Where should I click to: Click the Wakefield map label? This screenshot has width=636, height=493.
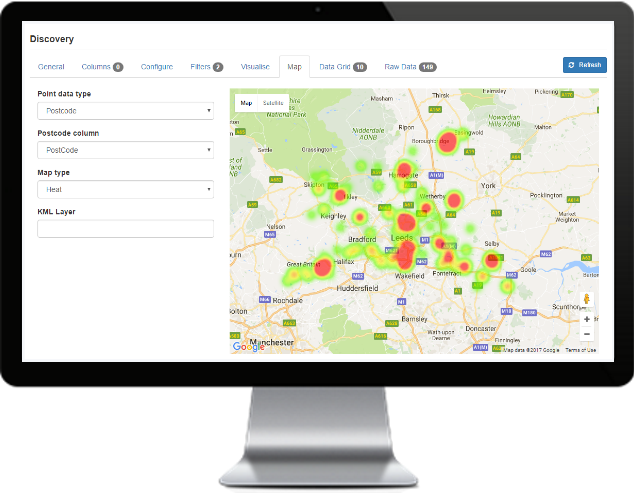410,276
